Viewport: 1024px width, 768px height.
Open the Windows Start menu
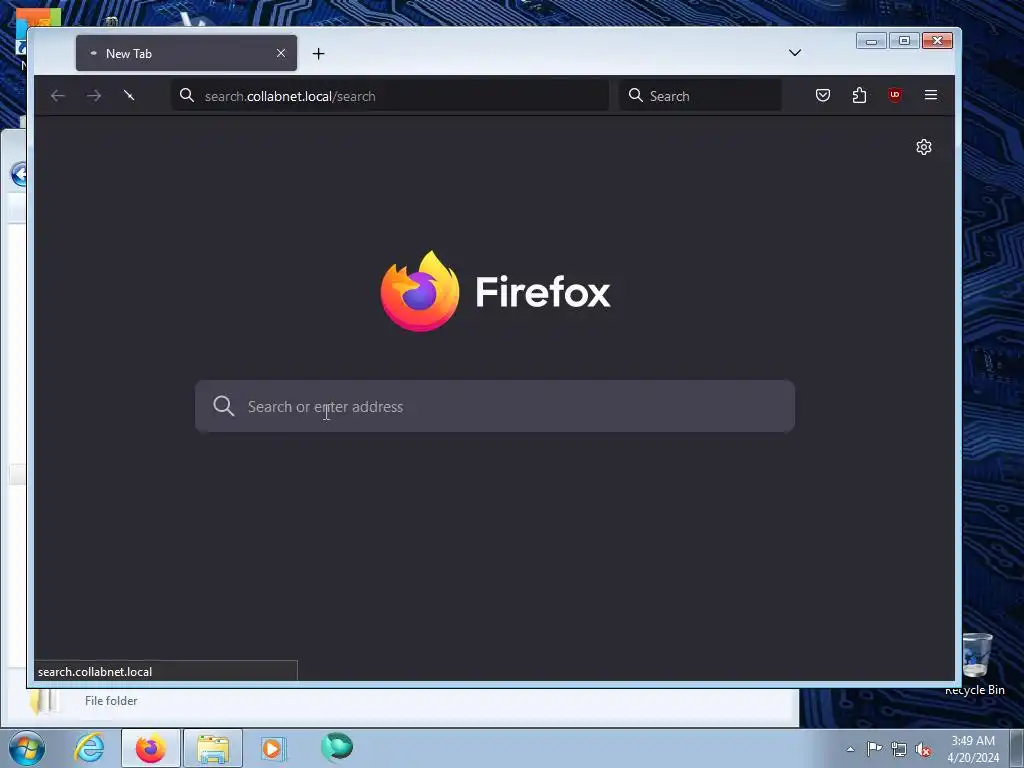click(27, 748)
